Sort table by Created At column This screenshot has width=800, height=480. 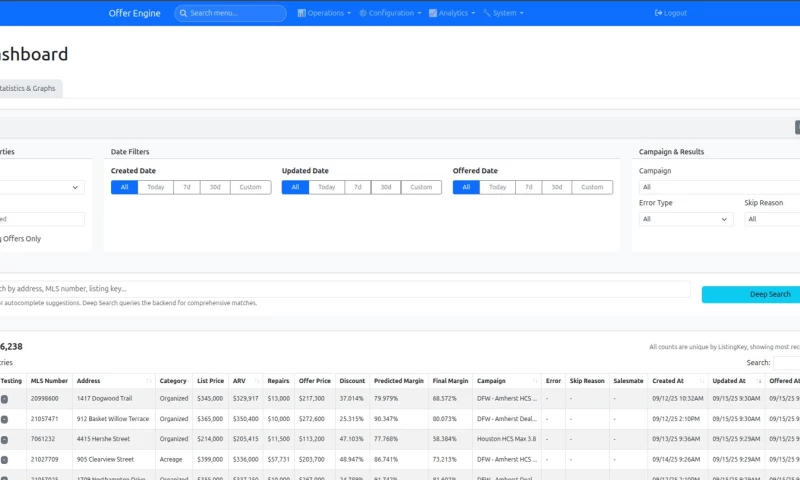678,381
